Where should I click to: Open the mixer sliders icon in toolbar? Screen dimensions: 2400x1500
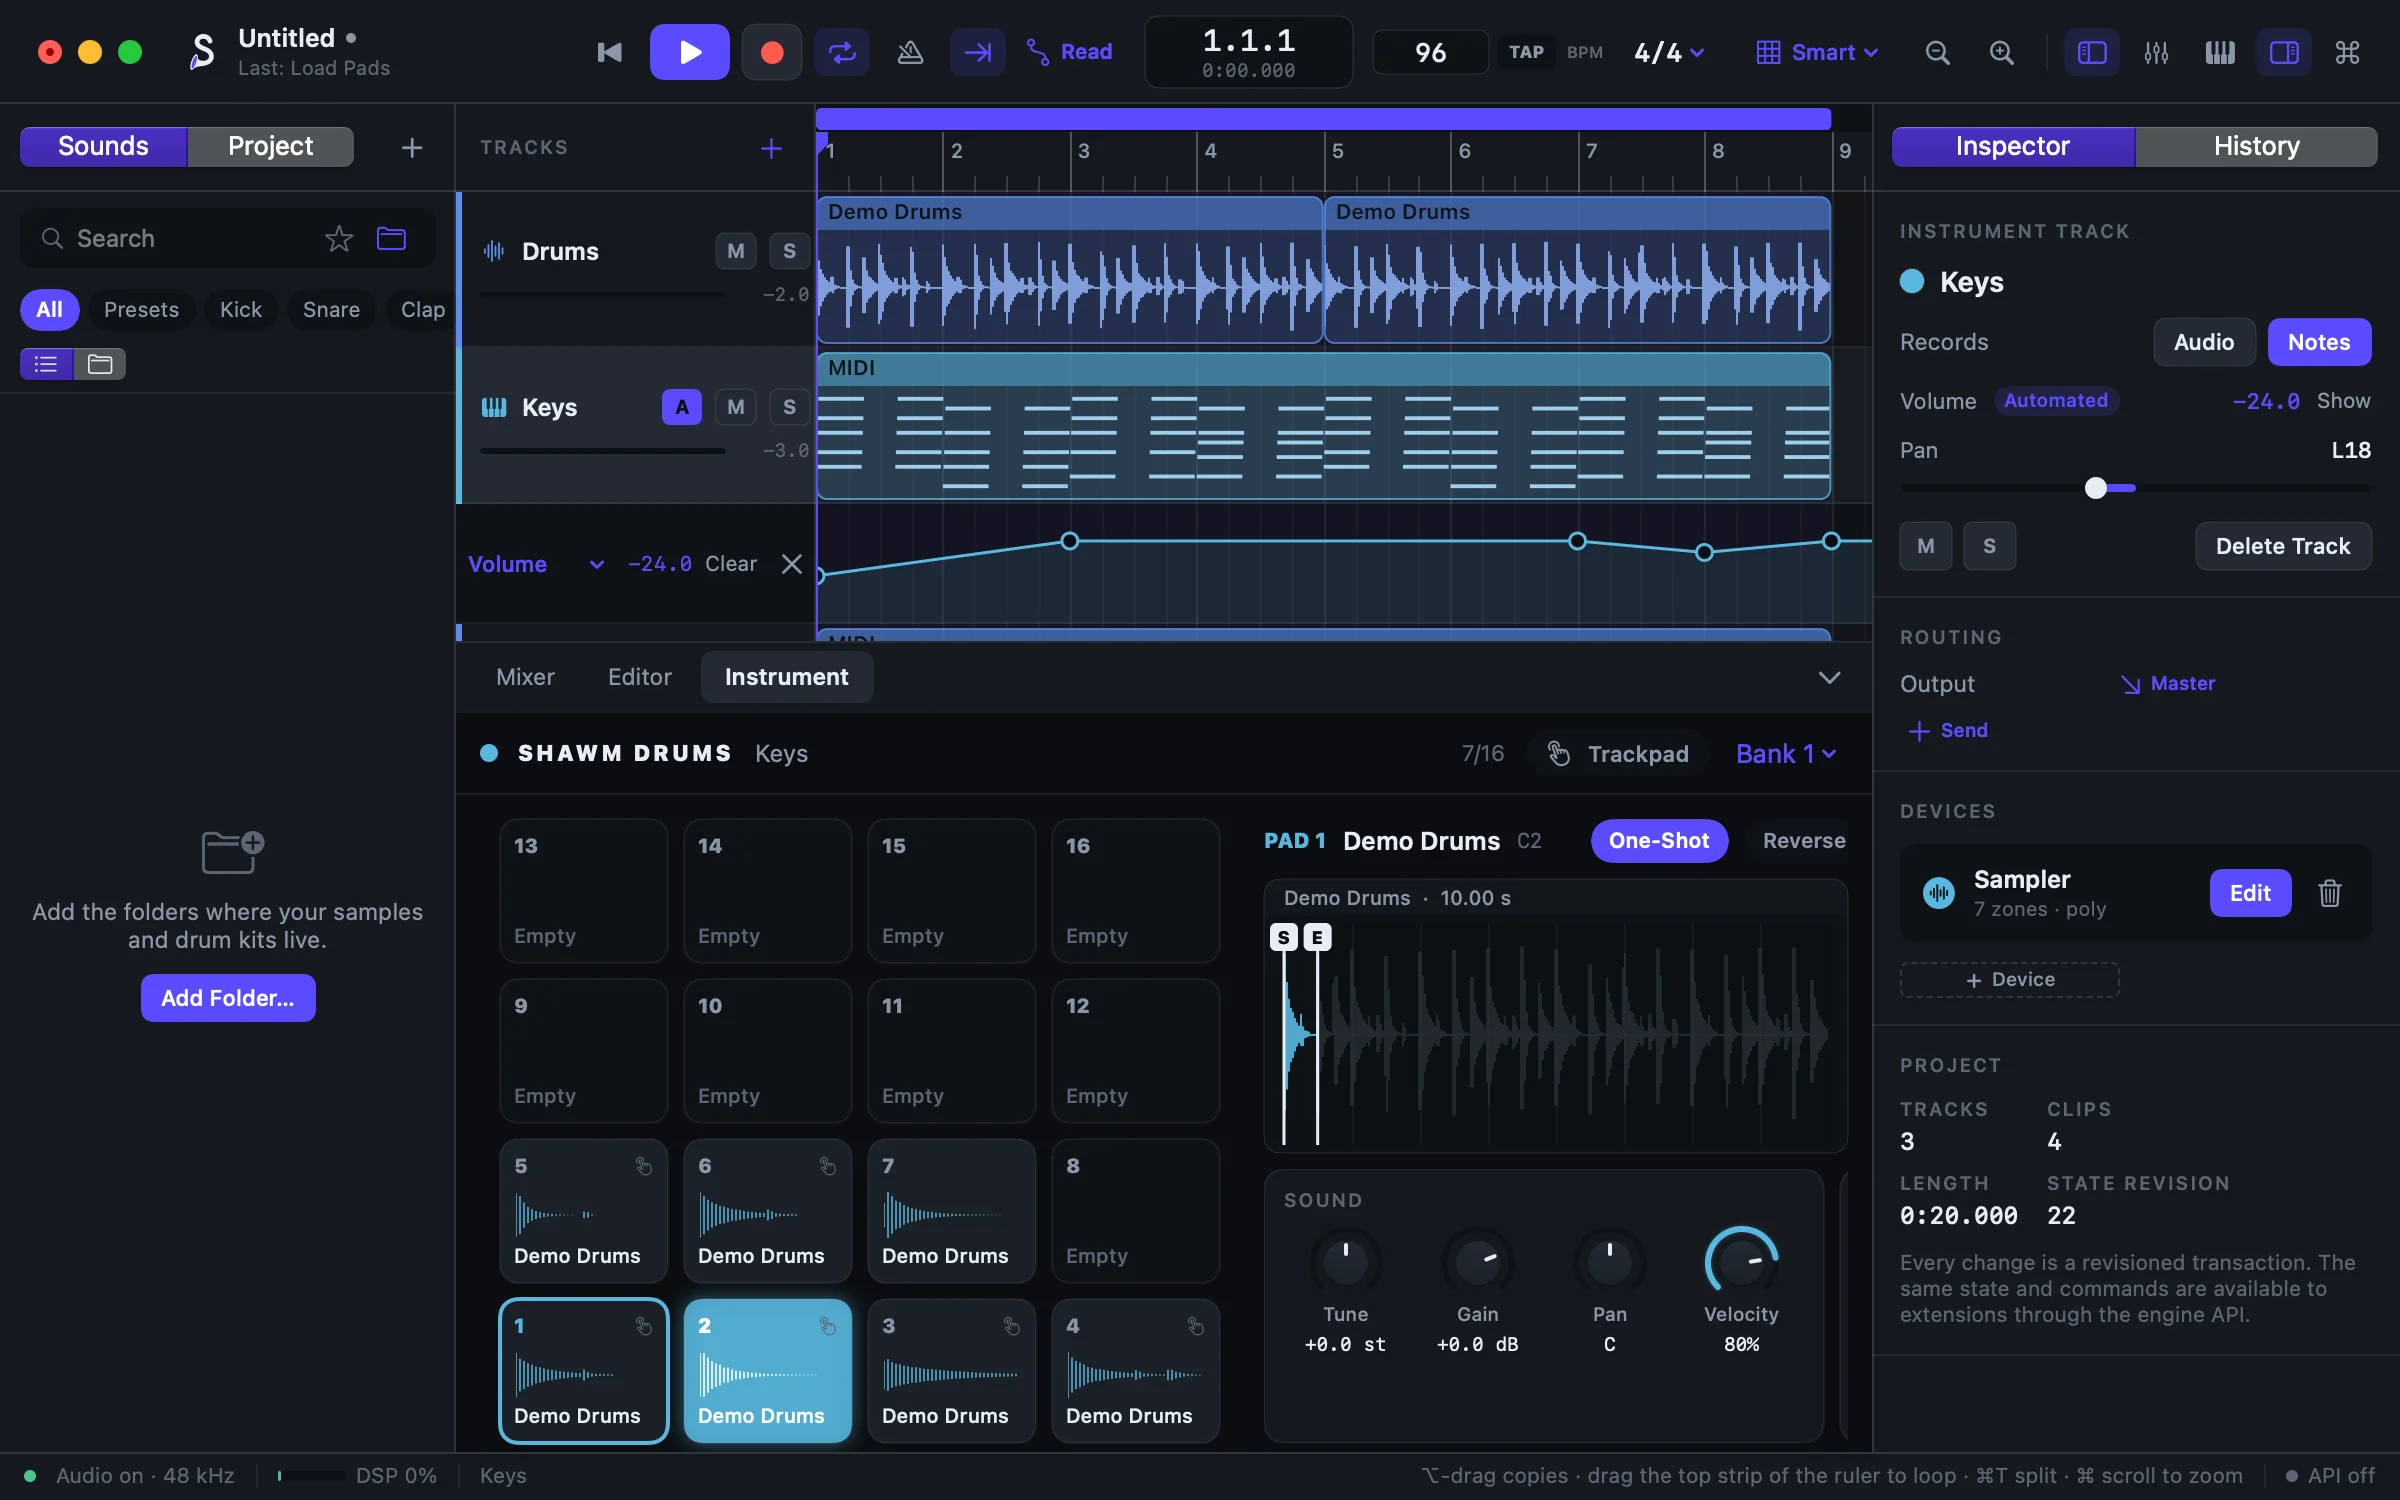2156,52
